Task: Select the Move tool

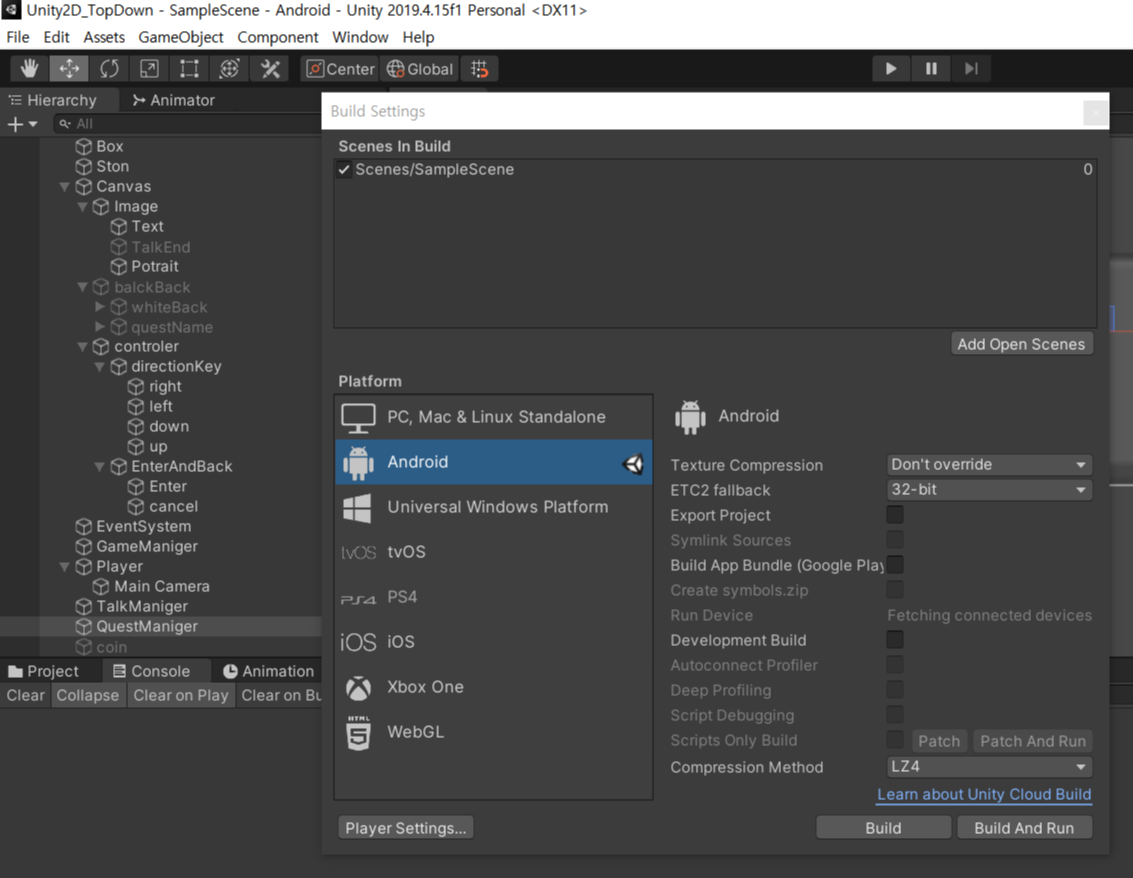Action: 69,69
